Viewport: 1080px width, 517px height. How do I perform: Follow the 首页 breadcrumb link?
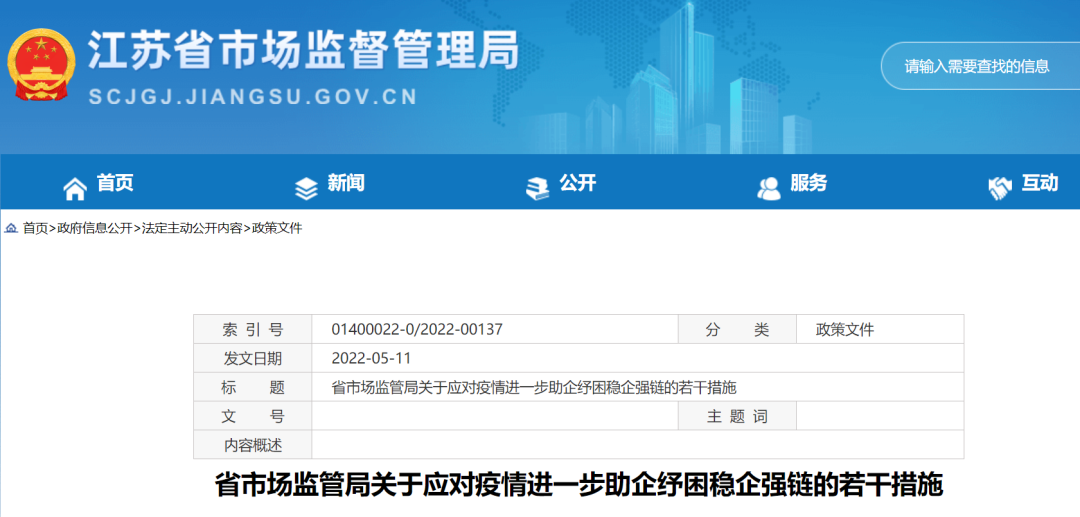(x=35, y=228)
